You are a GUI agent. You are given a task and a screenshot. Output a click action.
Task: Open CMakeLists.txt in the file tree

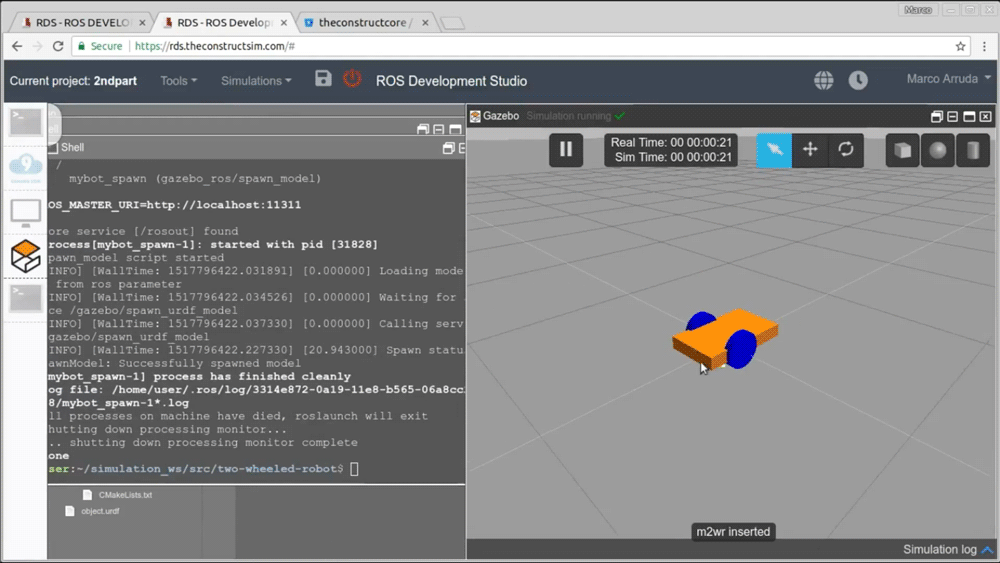coord(118,495)
